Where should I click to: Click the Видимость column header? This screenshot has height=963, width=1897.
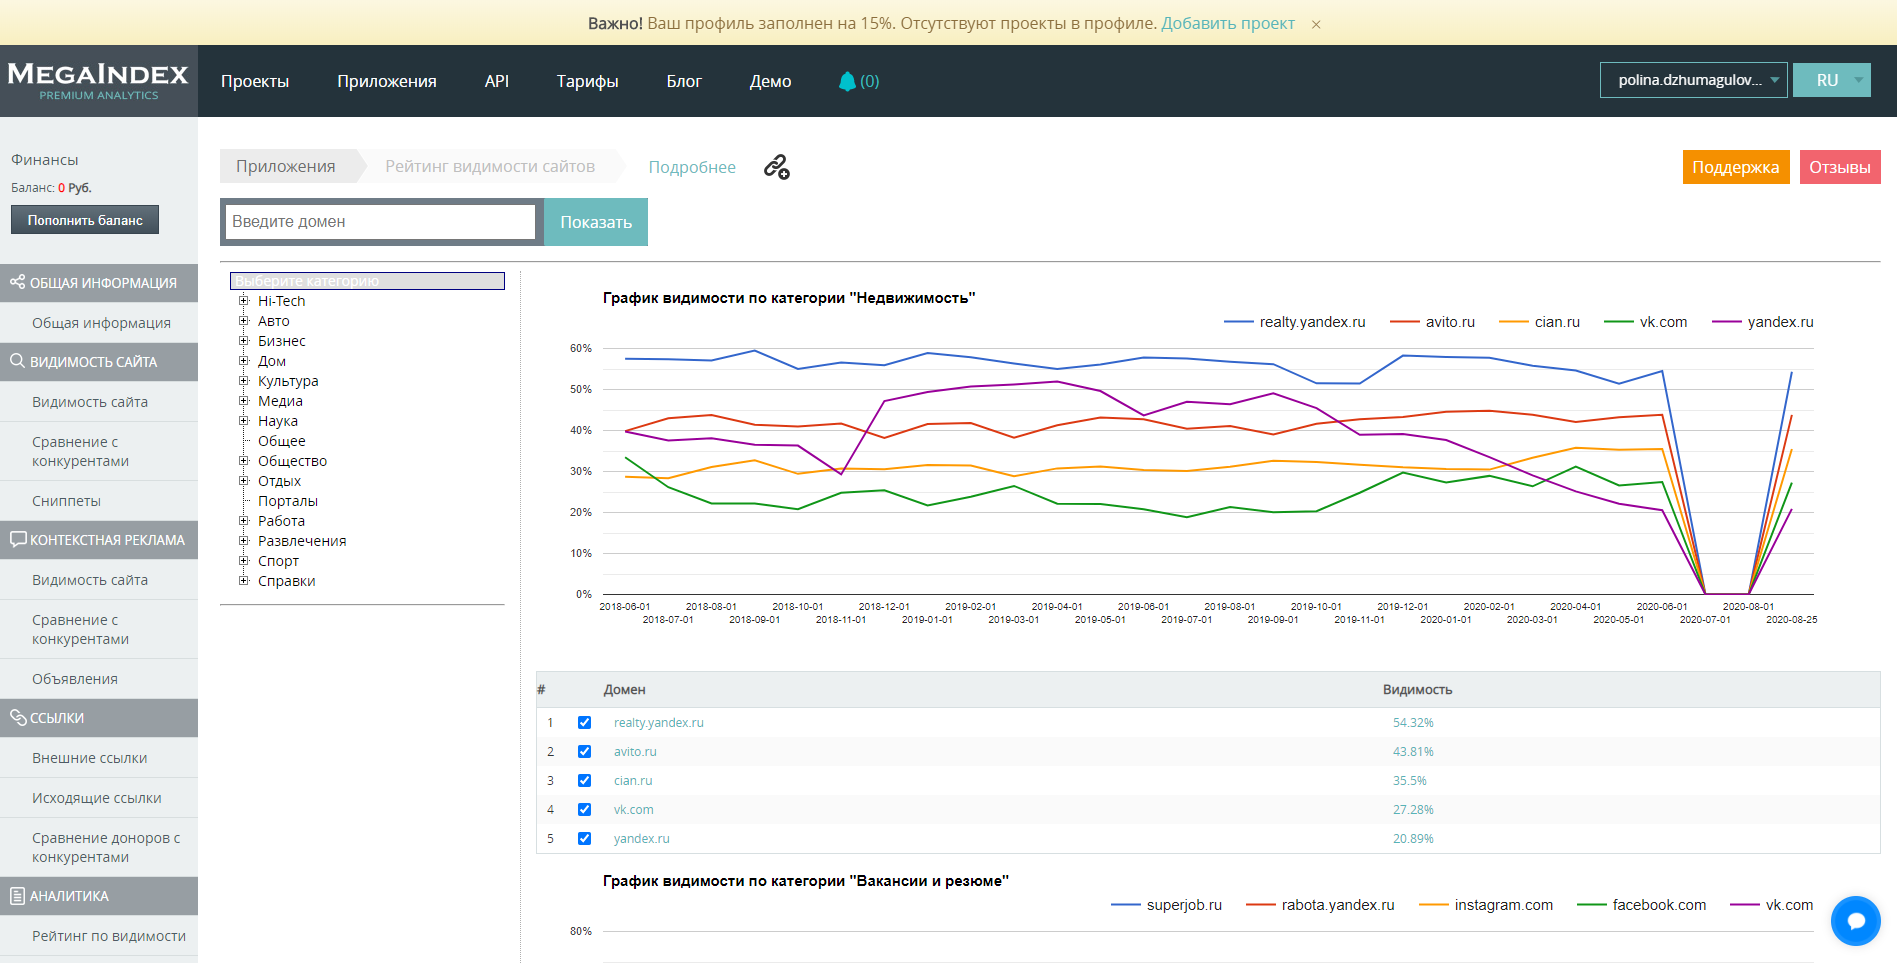coord(1417,690)
